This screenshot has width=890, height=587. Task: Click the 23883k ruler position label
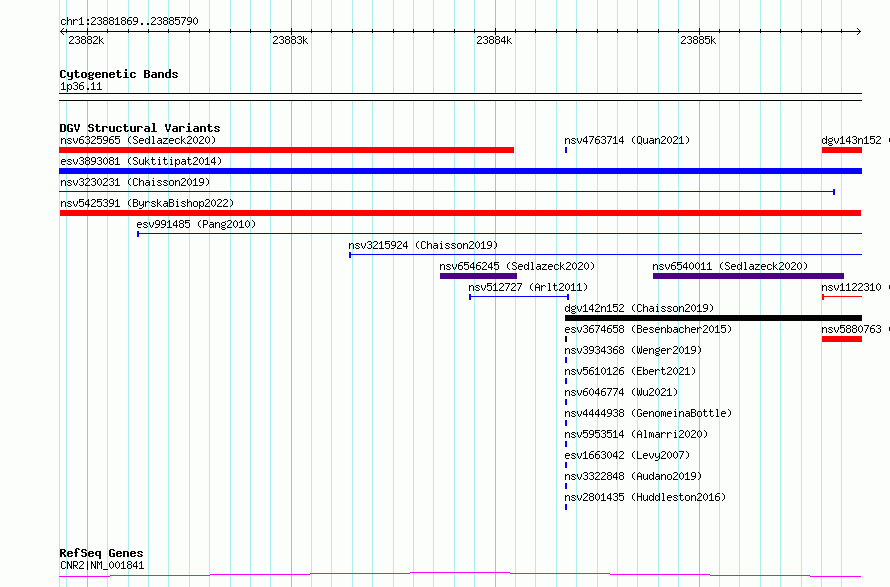[x=290, y=40]
